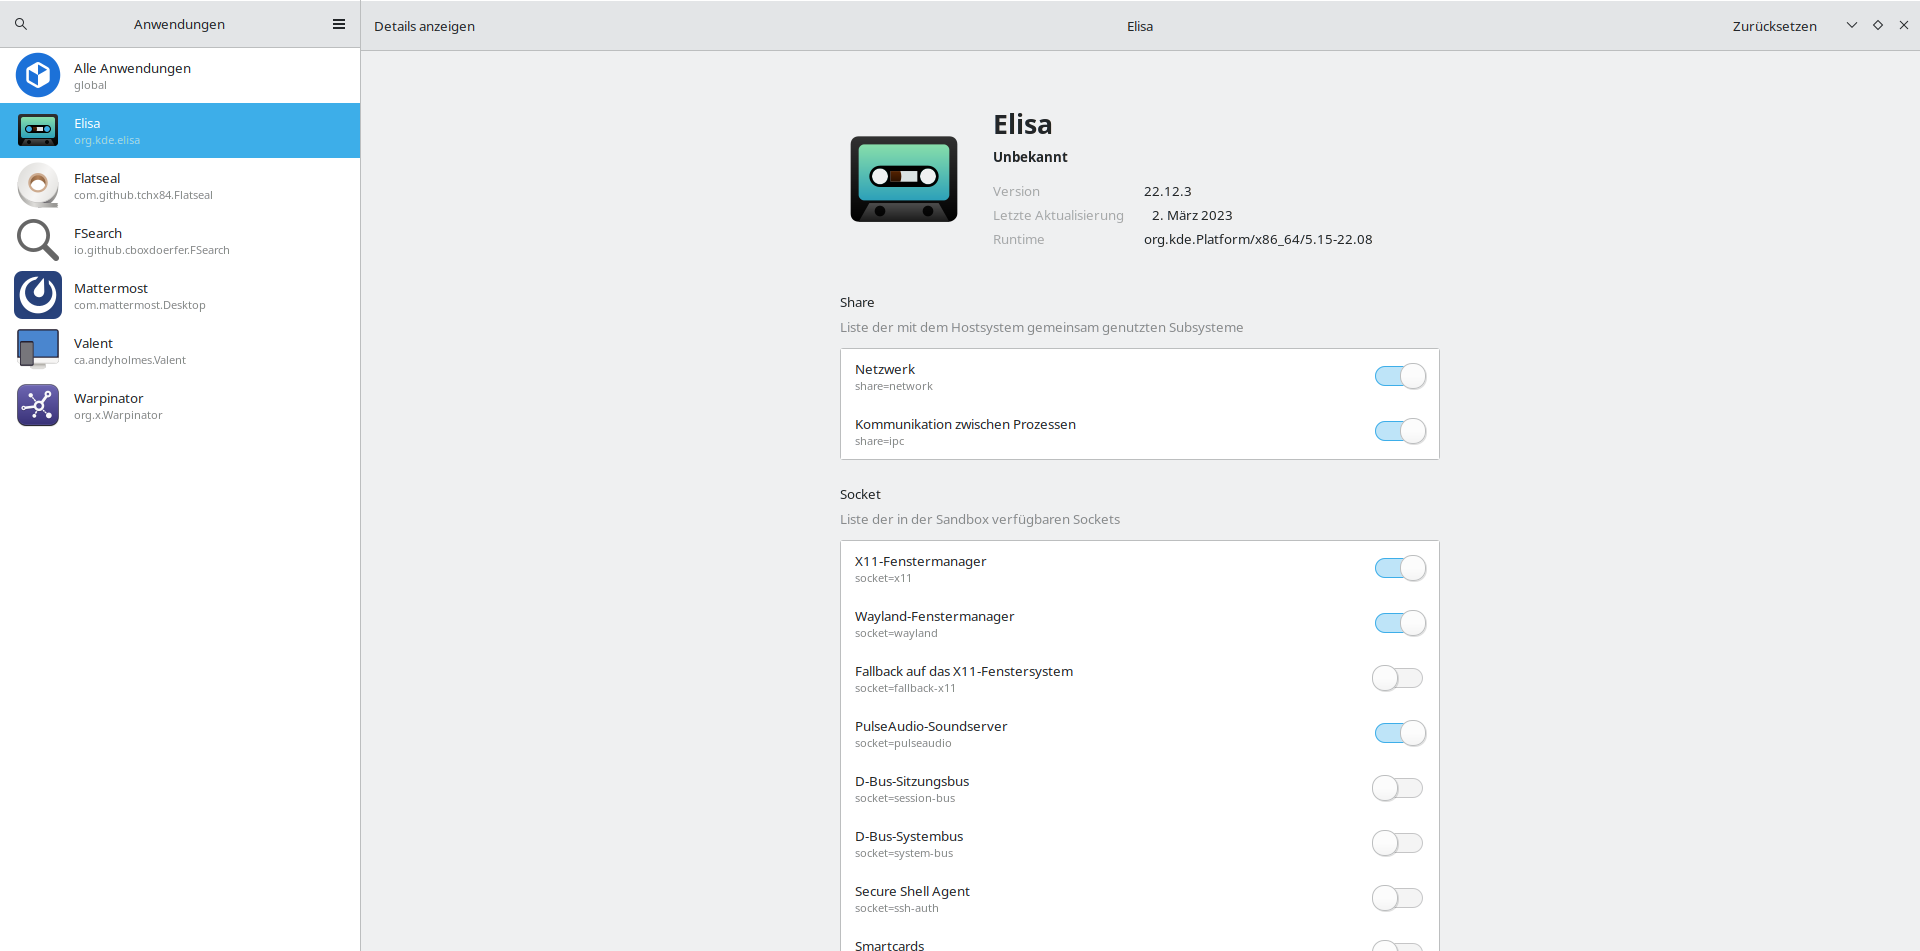Screen dimensions: 1920x951
Task: Select the Valent application icon
Action: click(38, 351)
